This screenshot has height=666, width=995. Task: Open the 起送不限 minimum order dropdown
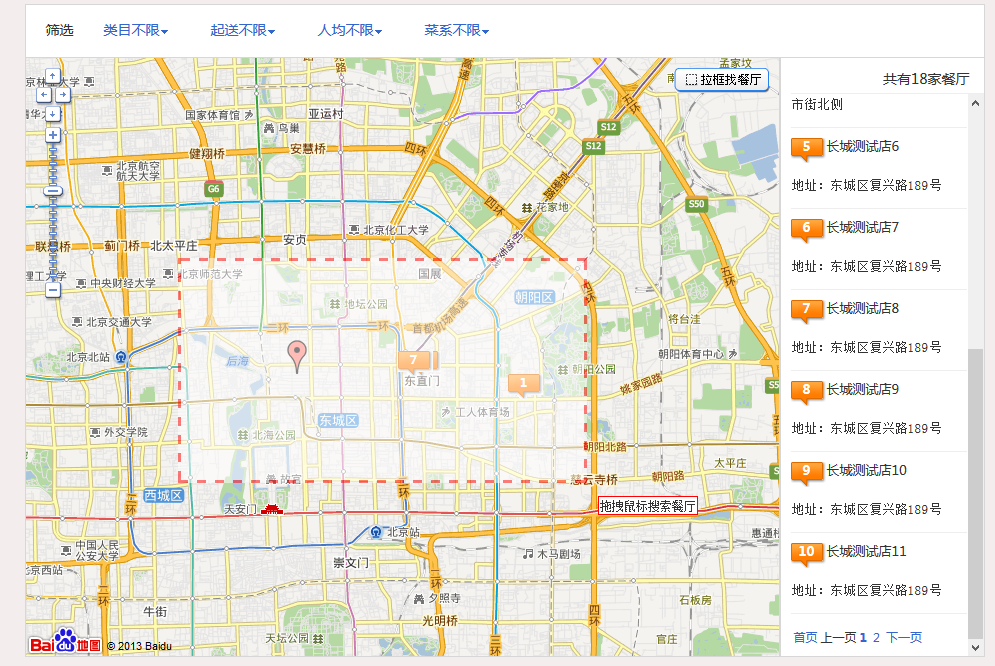242,30
